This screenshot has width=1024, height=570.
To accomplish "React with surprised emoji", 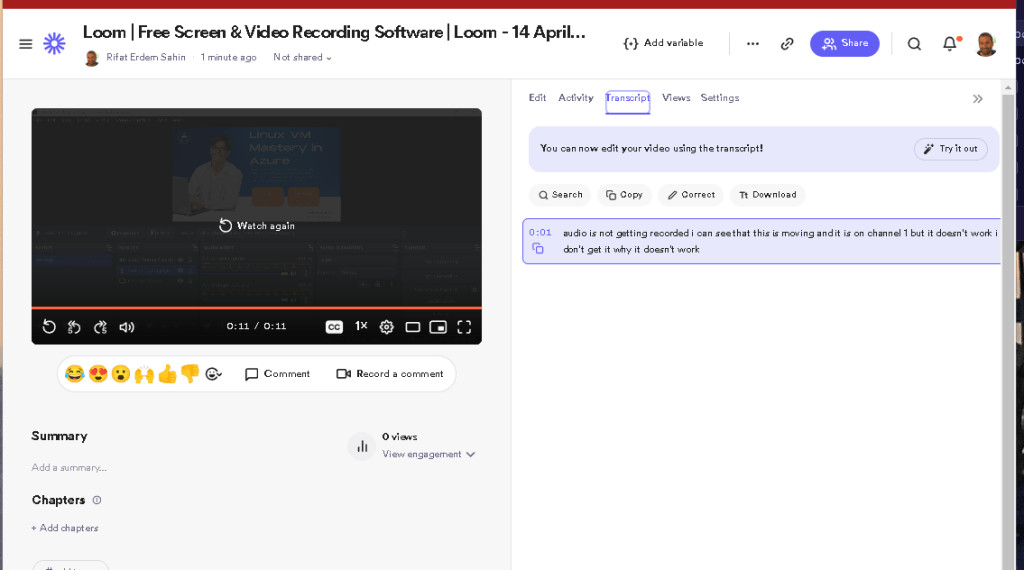I will pos(121,374).
